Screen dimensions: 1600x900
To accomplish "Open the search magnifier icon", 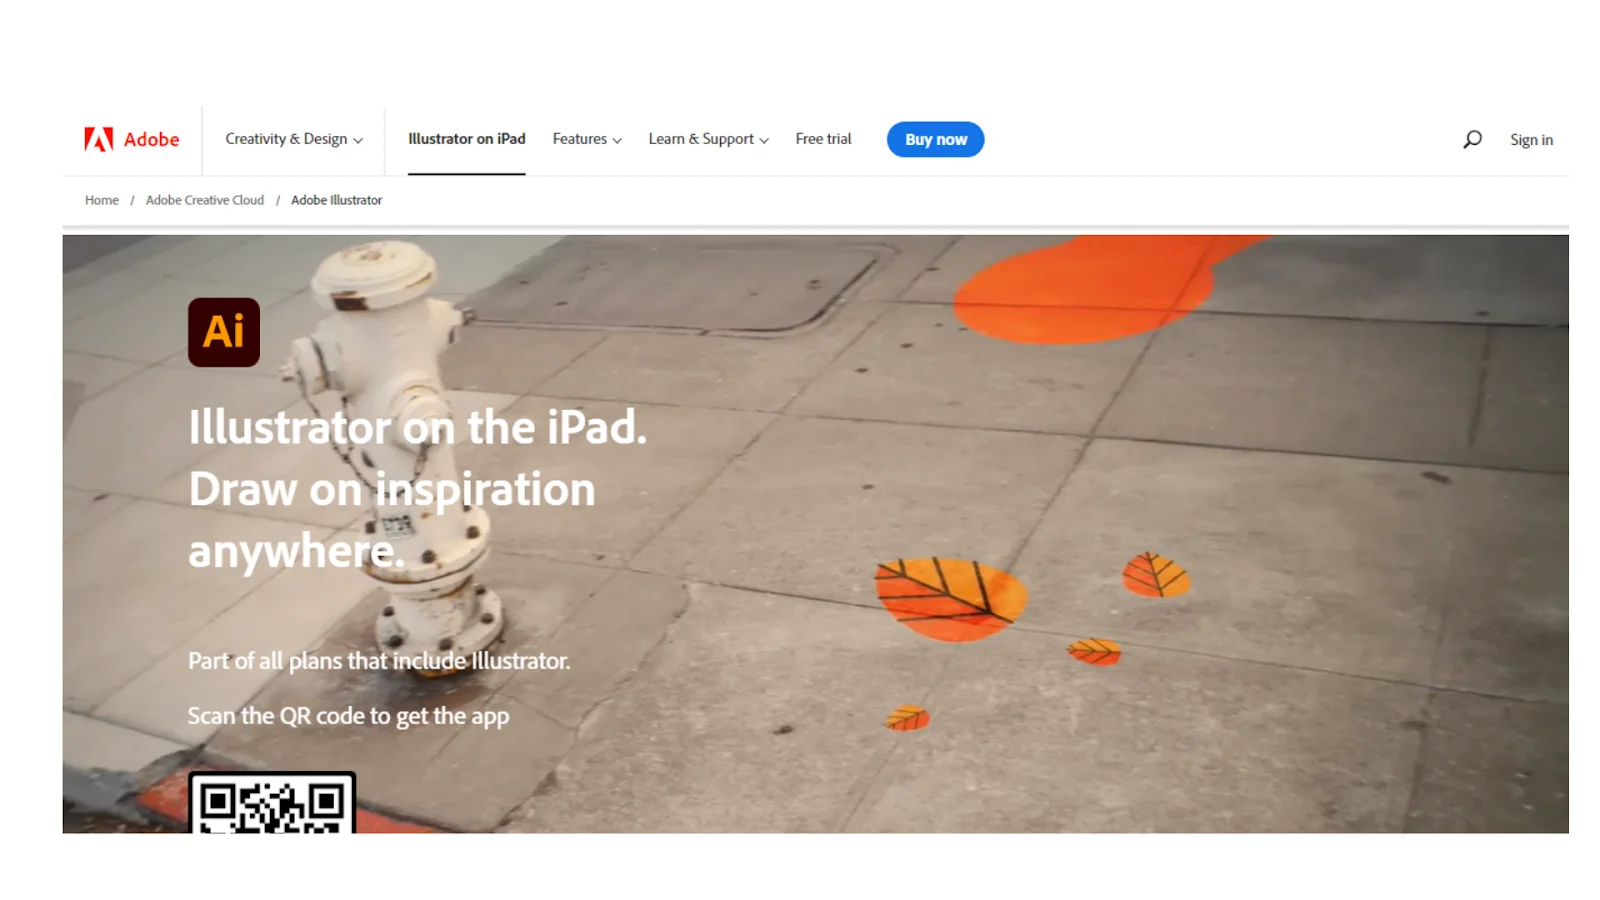I will point(1472,139).
